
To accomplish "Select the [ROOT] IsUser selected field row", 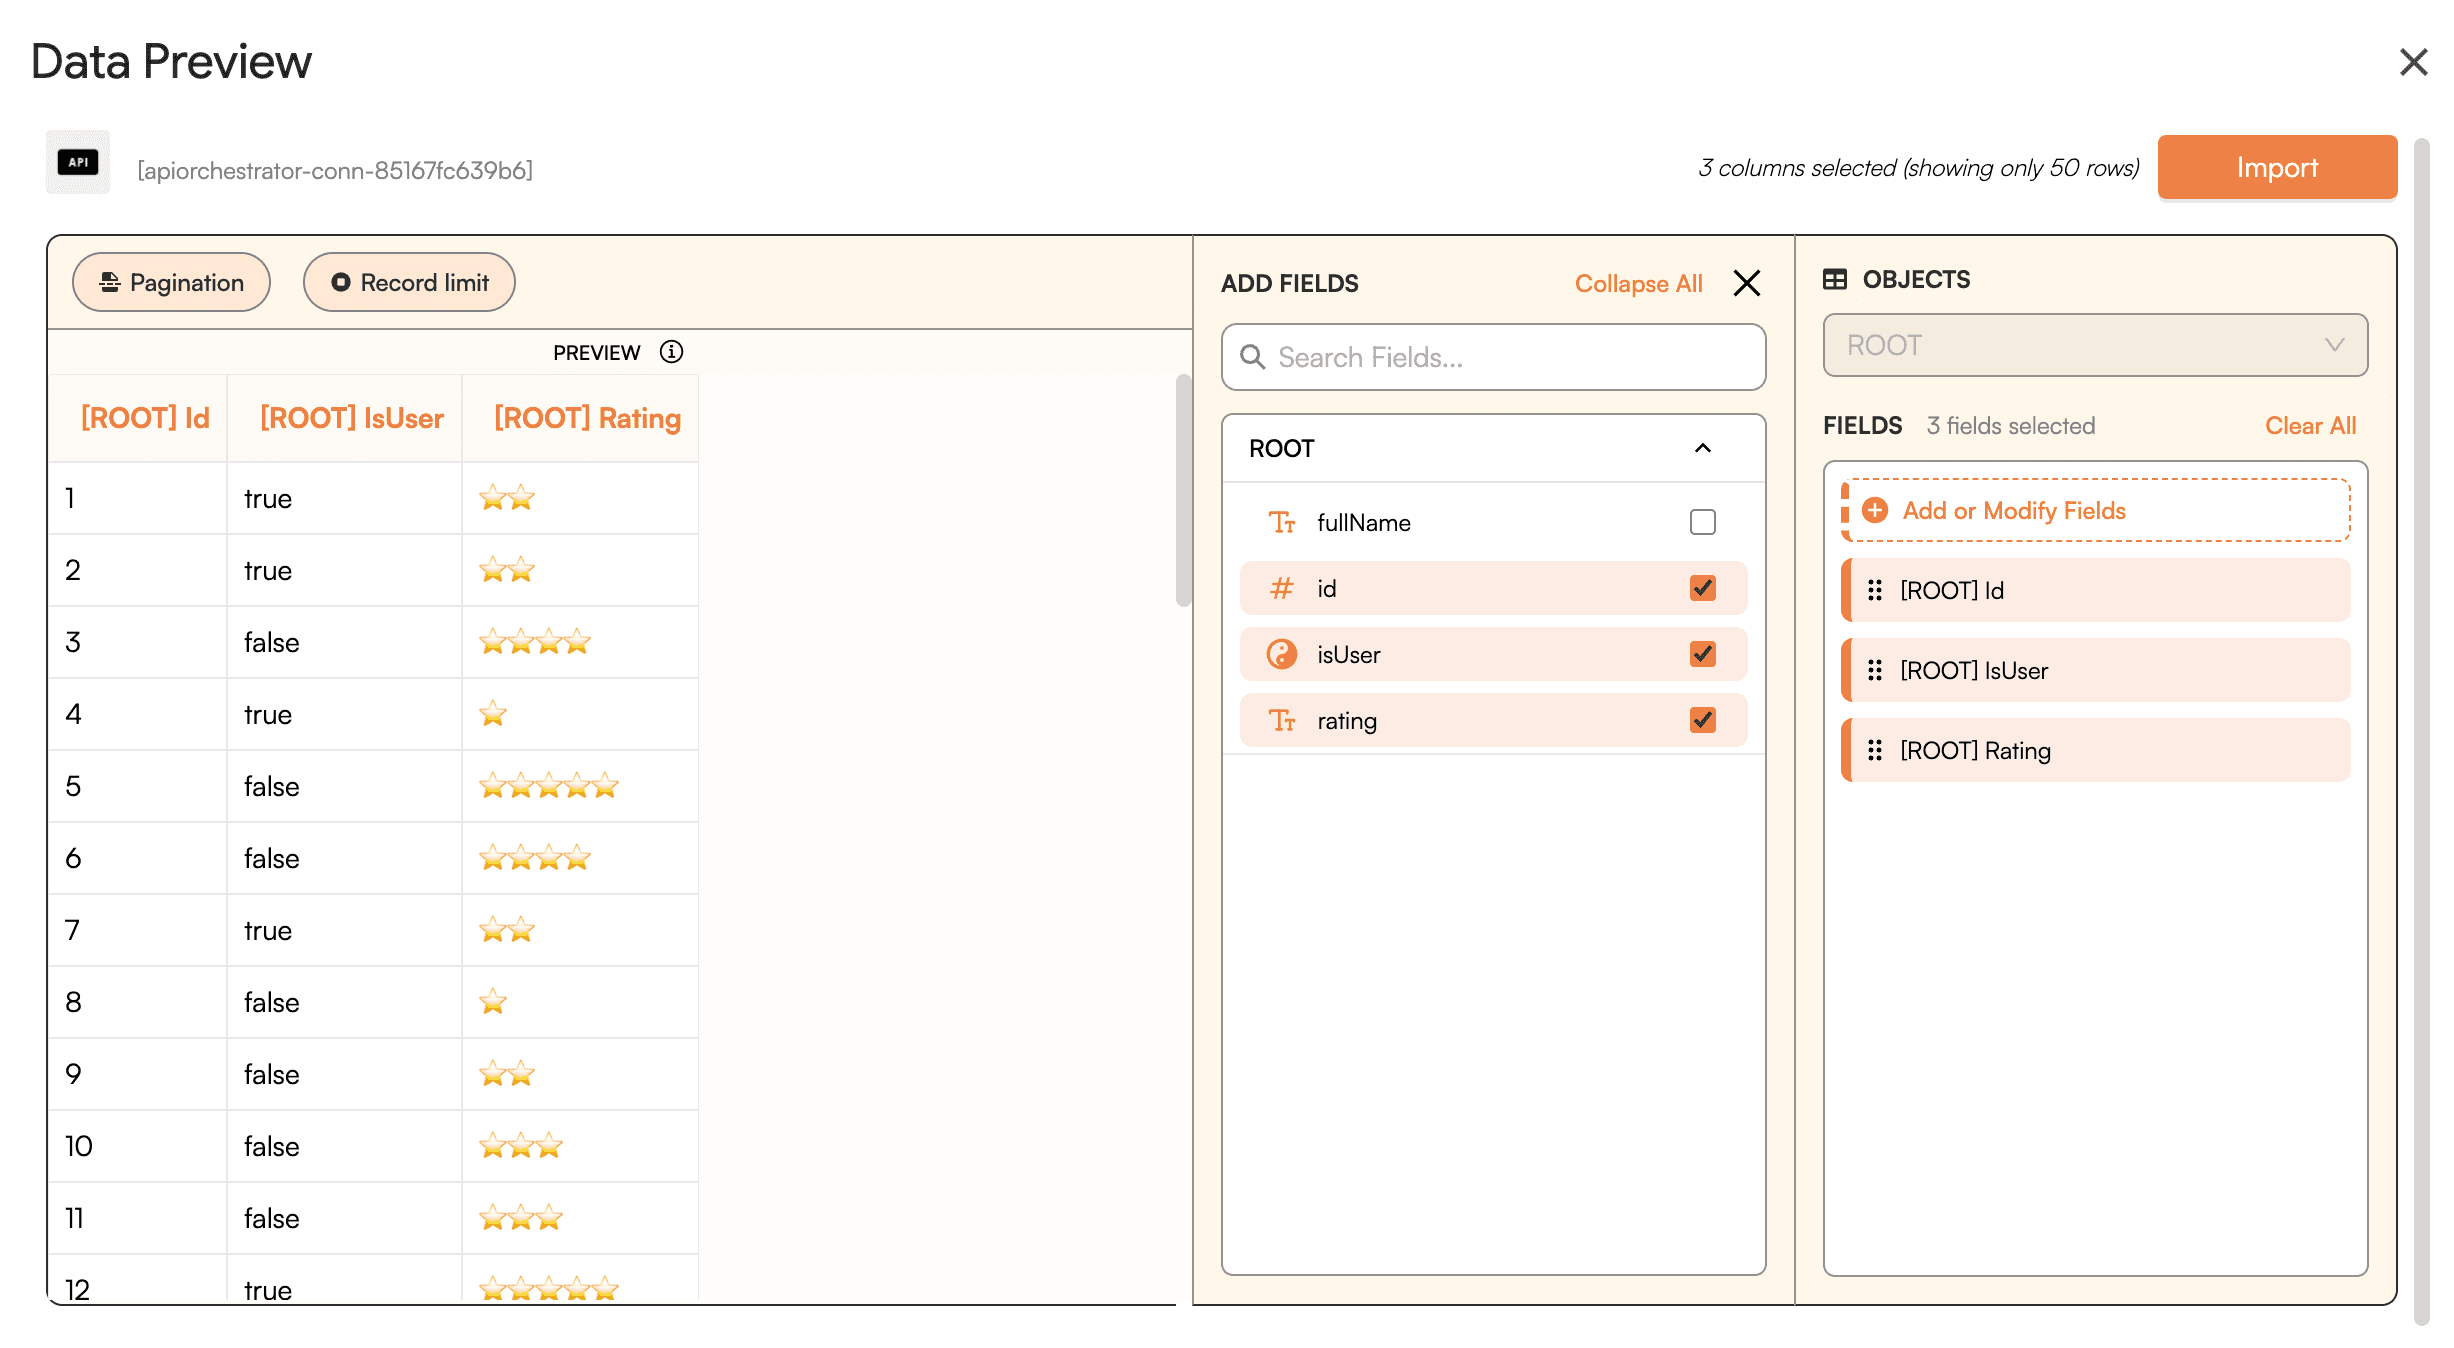I will pyautogui.click(x=2095, y=670).
